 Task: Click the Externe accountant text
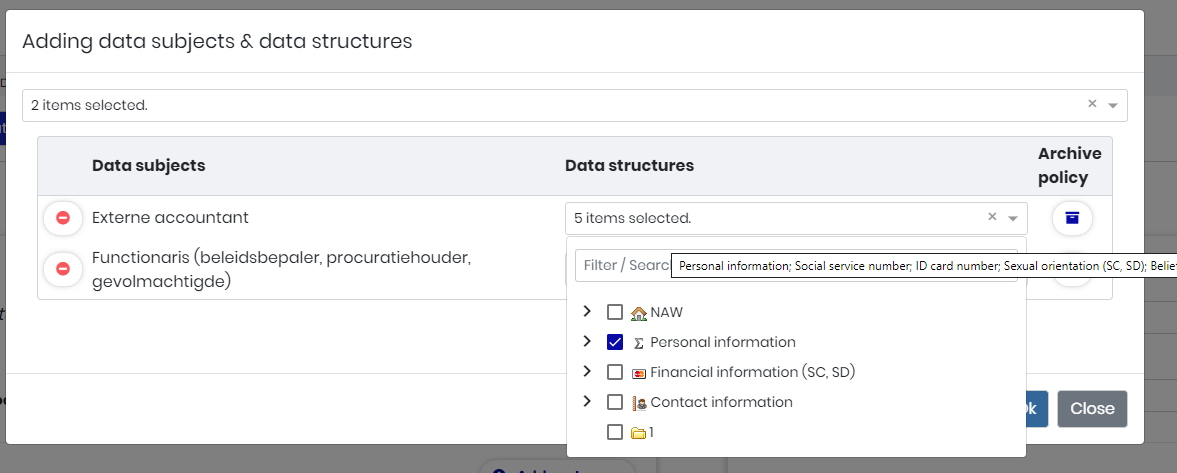tap(170, 218)
